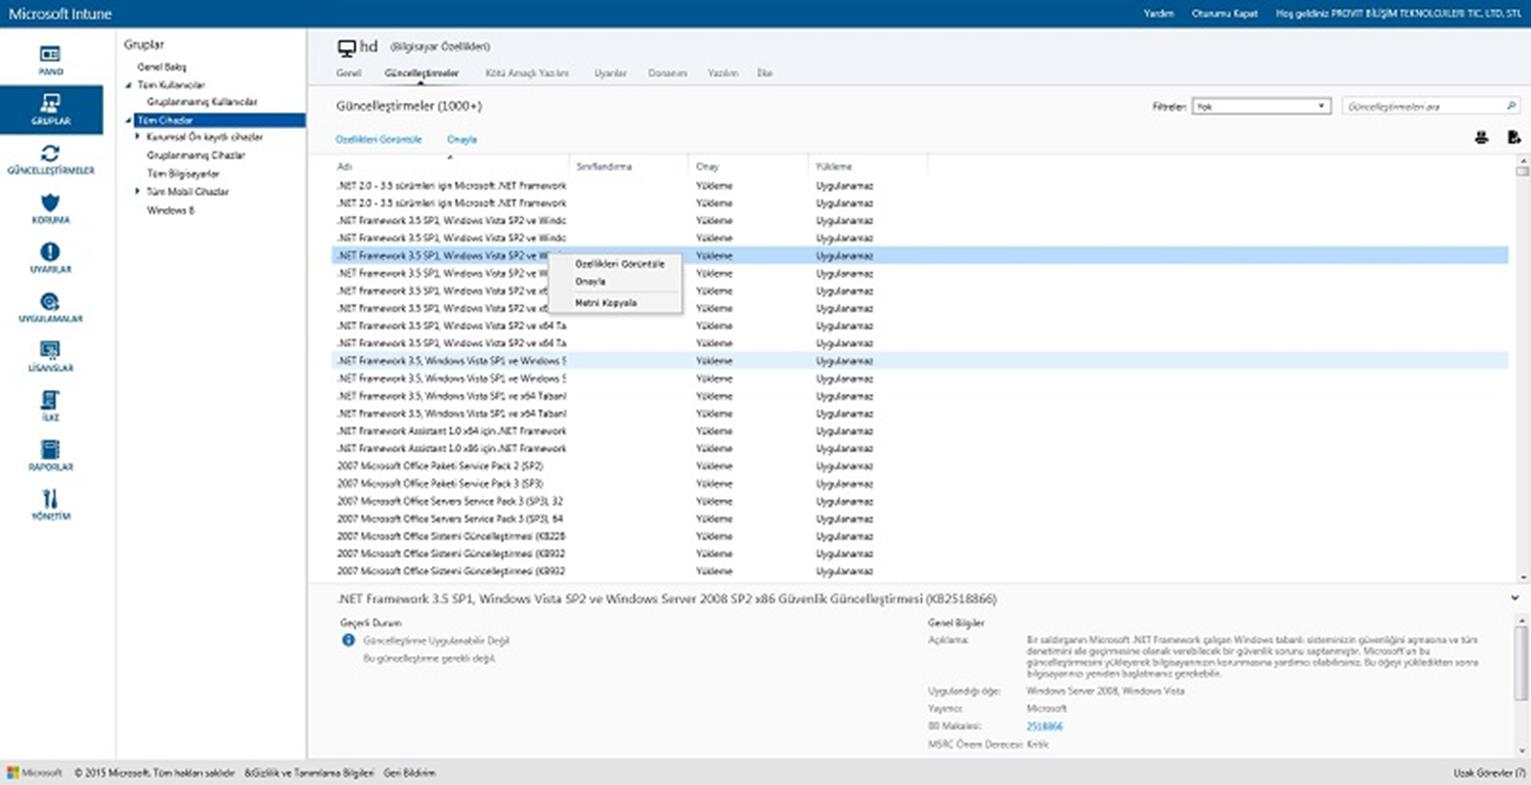1531x785 pixels.
Task: Switch to the Kötü Amaçlı Yazılım tab
Action: point(526,74)
